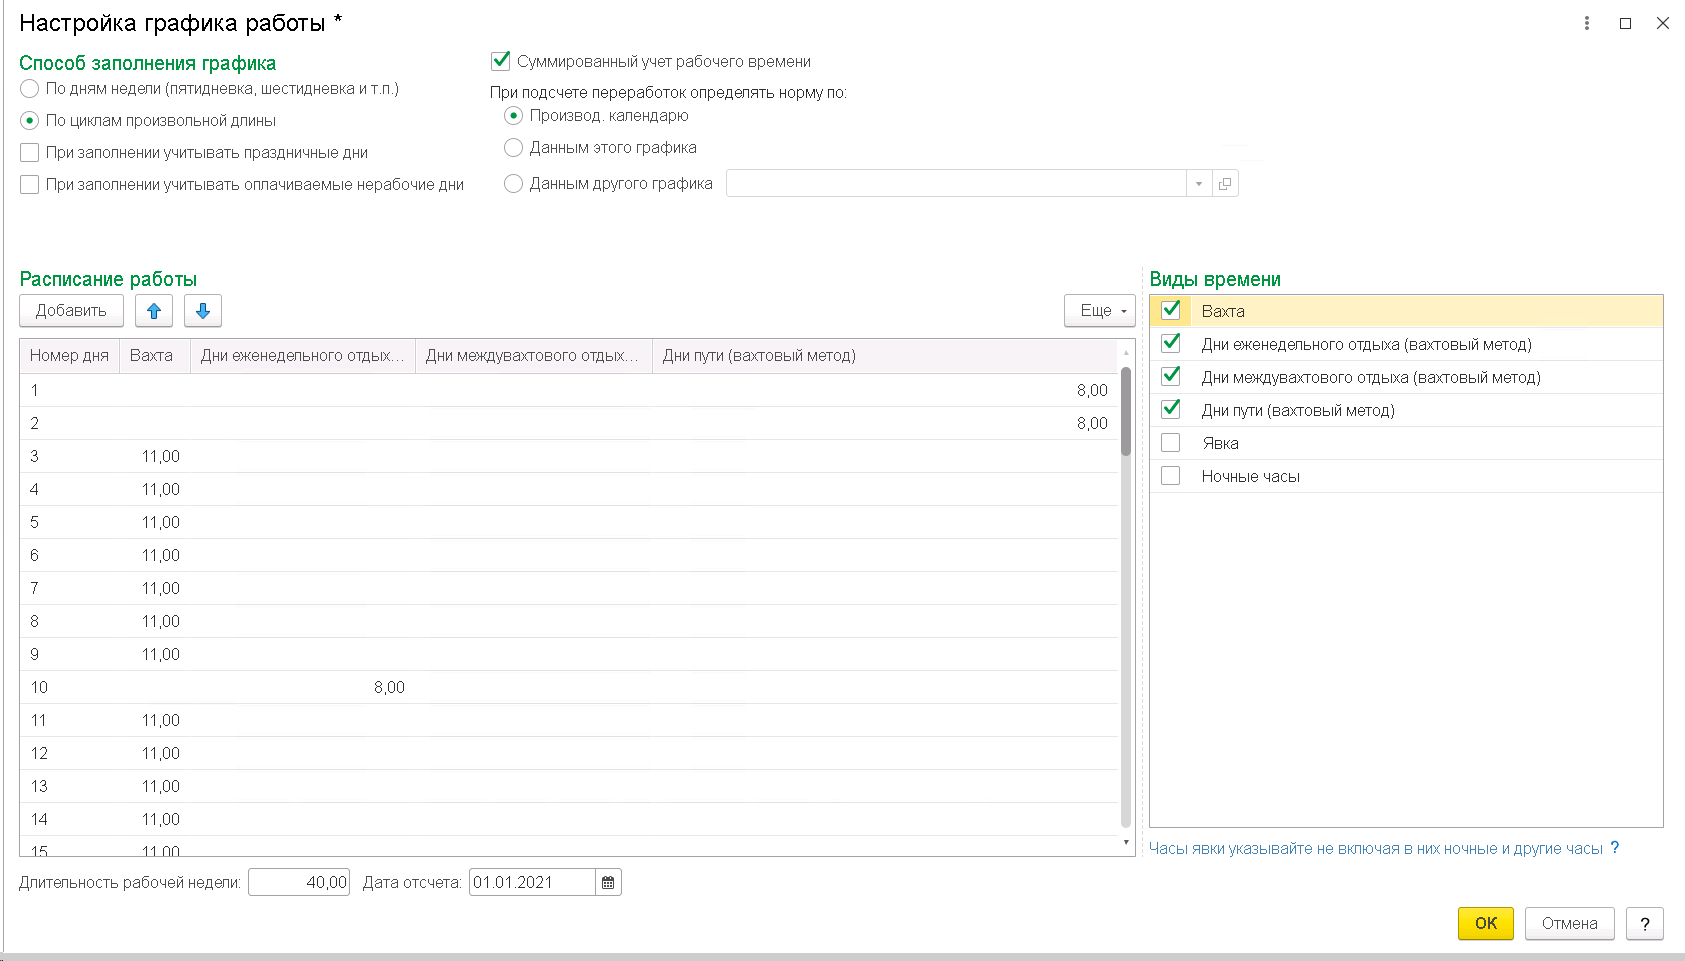
Task: Click the open-form icon beside the other schedule field
Action: (x=1225, y=184)
